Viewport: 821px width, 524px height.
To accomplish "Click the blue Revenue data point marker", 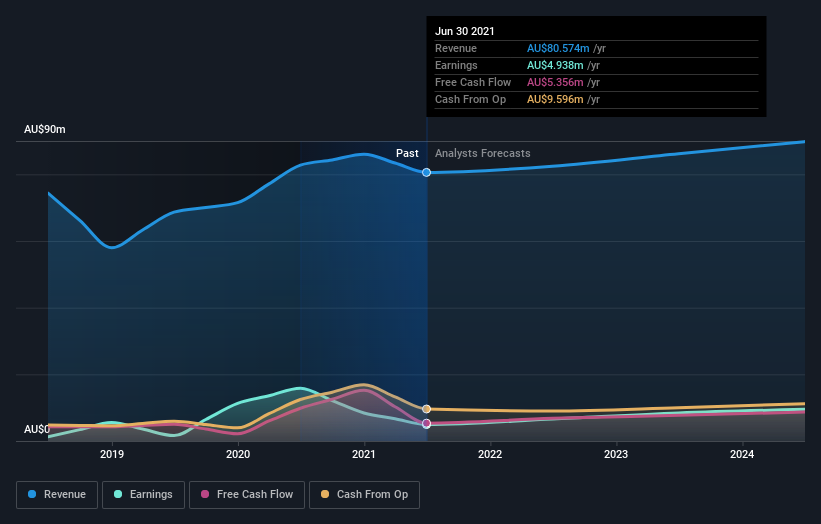I will (427, 172).
